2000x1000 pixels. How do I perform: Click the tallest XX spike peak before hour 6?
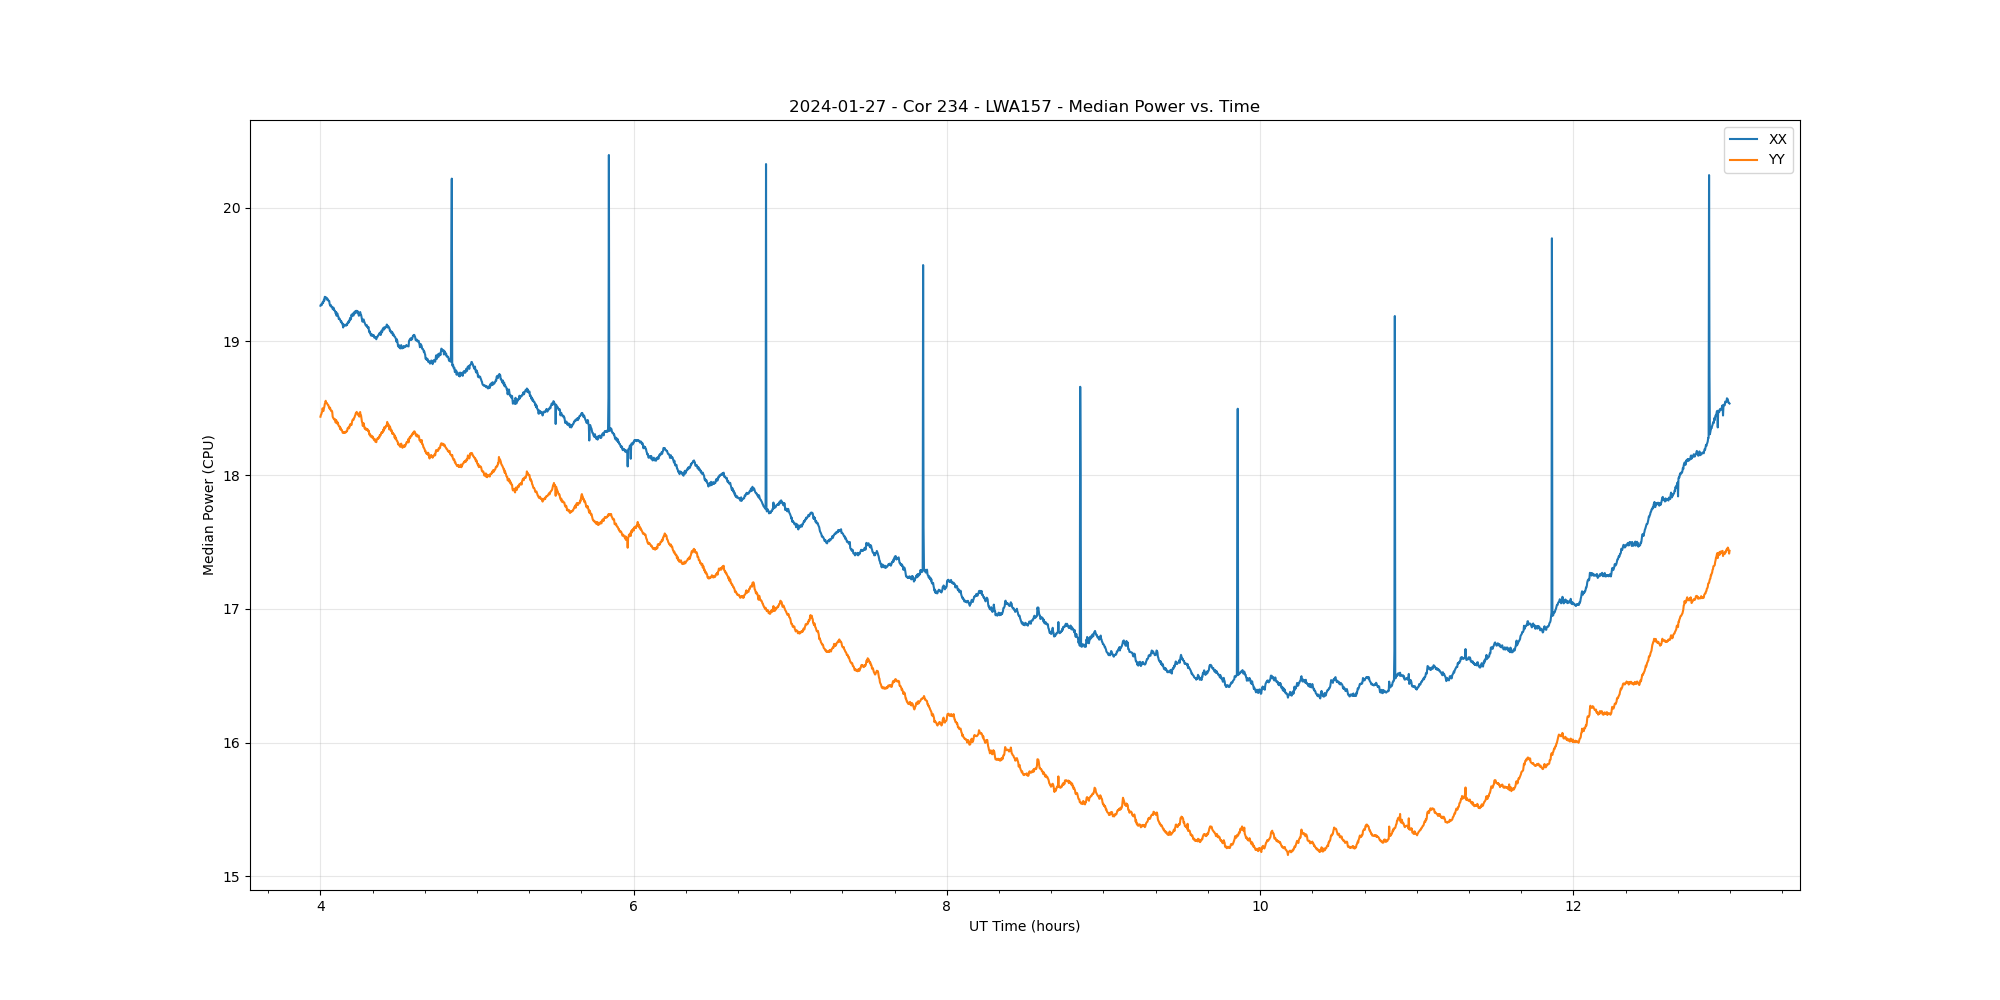tap(609, 156)
